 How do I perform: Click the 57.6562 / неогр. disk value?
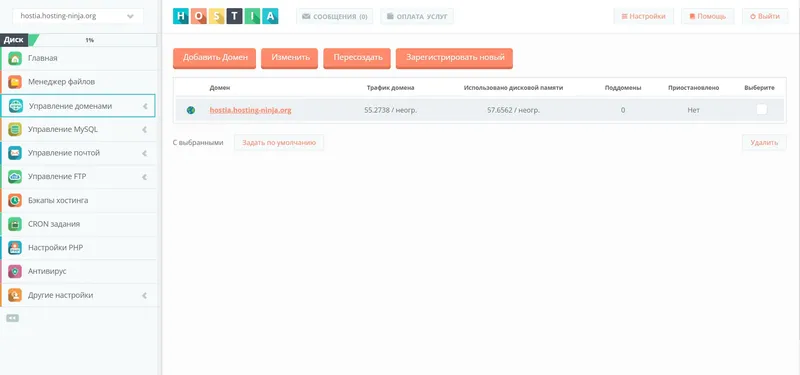[x=513, y=110]
